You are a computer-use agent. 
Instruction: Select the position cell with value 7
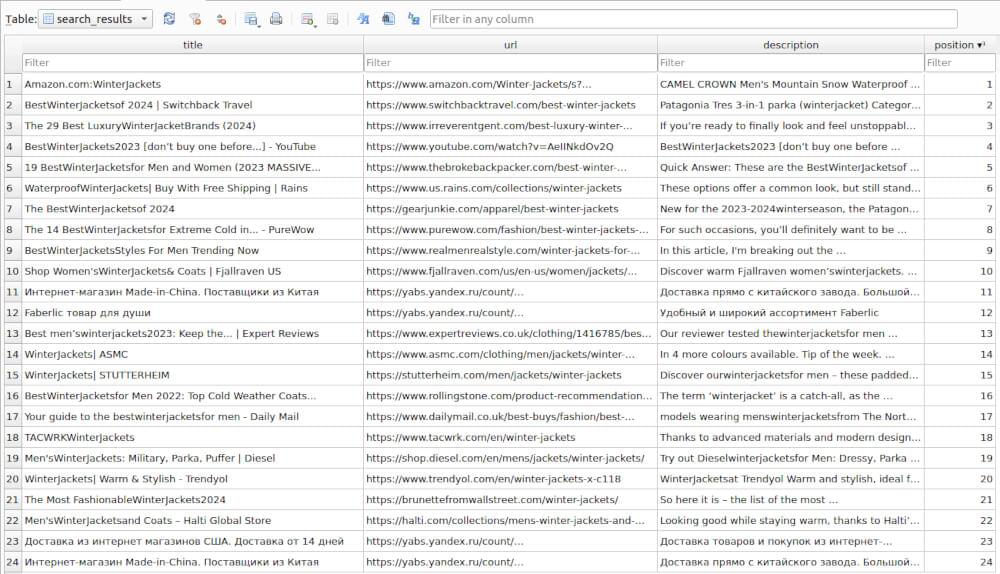click(959, 209)
